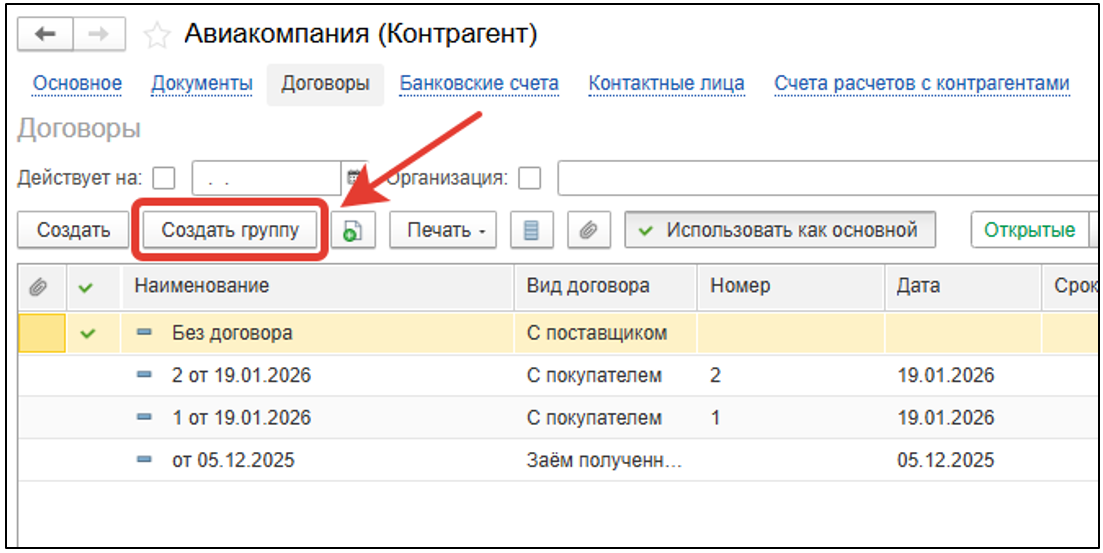Sort by the paperclip column header

[38, 287]
